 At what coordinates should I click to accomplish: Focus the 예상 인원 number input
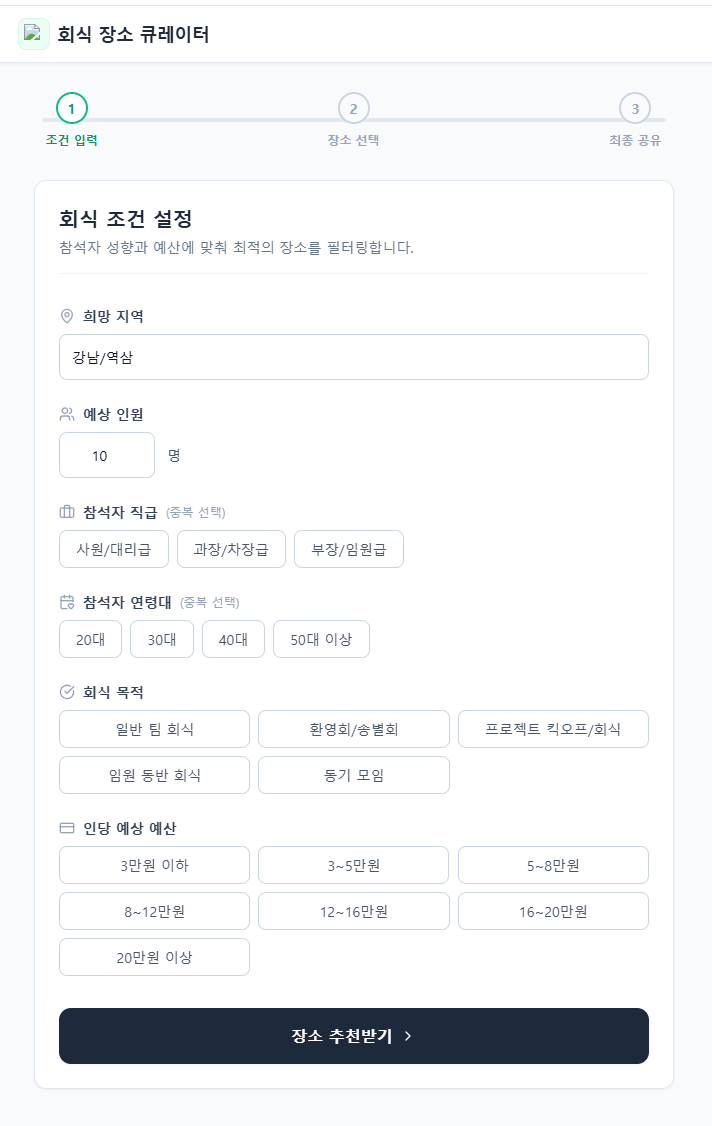[107, 455]
